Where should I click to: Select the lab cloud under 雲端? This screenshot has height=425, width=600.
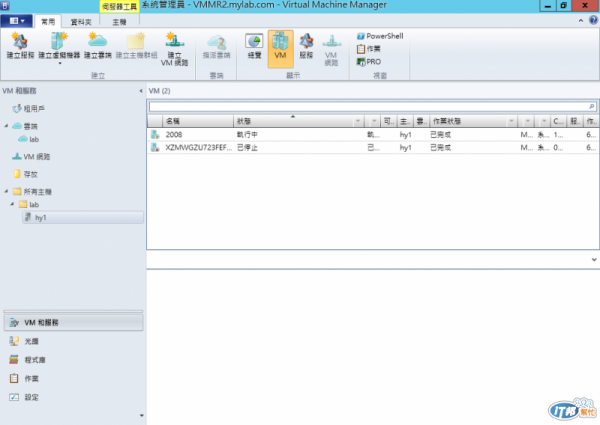(x=29, y=139)
